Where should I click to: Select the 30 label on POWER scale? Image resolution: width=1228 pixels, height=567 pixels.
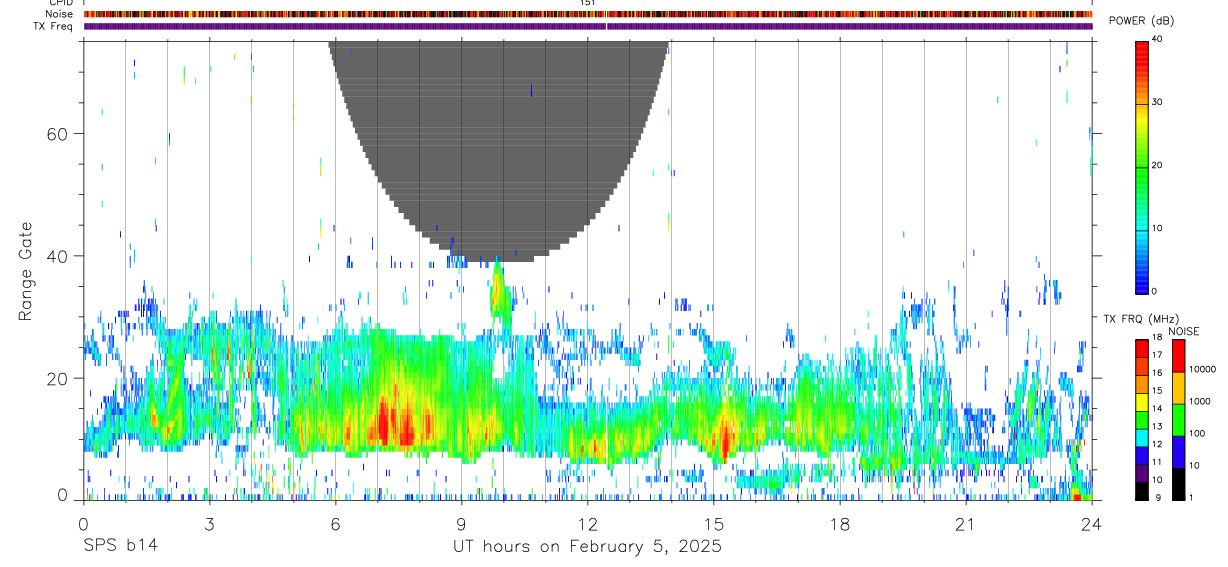coord(1157,103)
